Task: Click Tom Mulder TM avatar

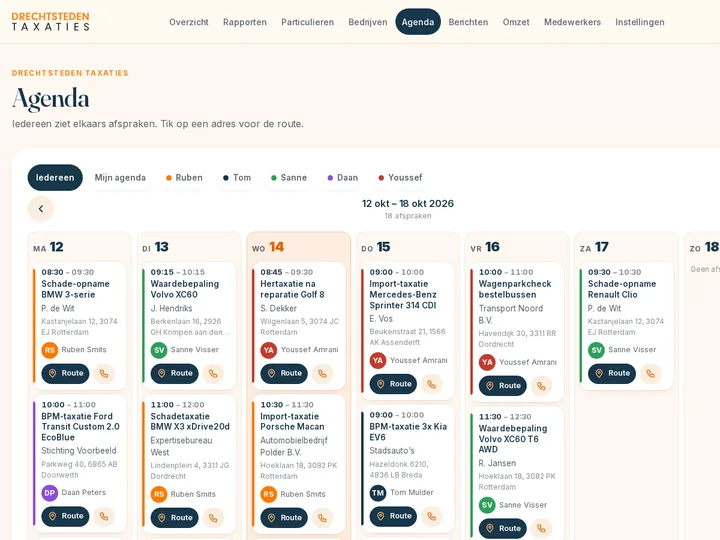Action: point(378,493)
